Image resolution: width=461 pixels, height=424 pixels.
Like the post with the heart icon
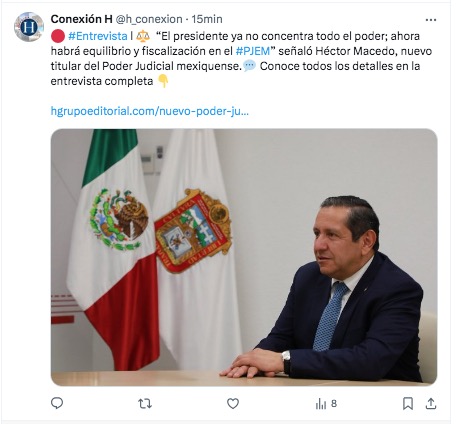pos(233,404)
